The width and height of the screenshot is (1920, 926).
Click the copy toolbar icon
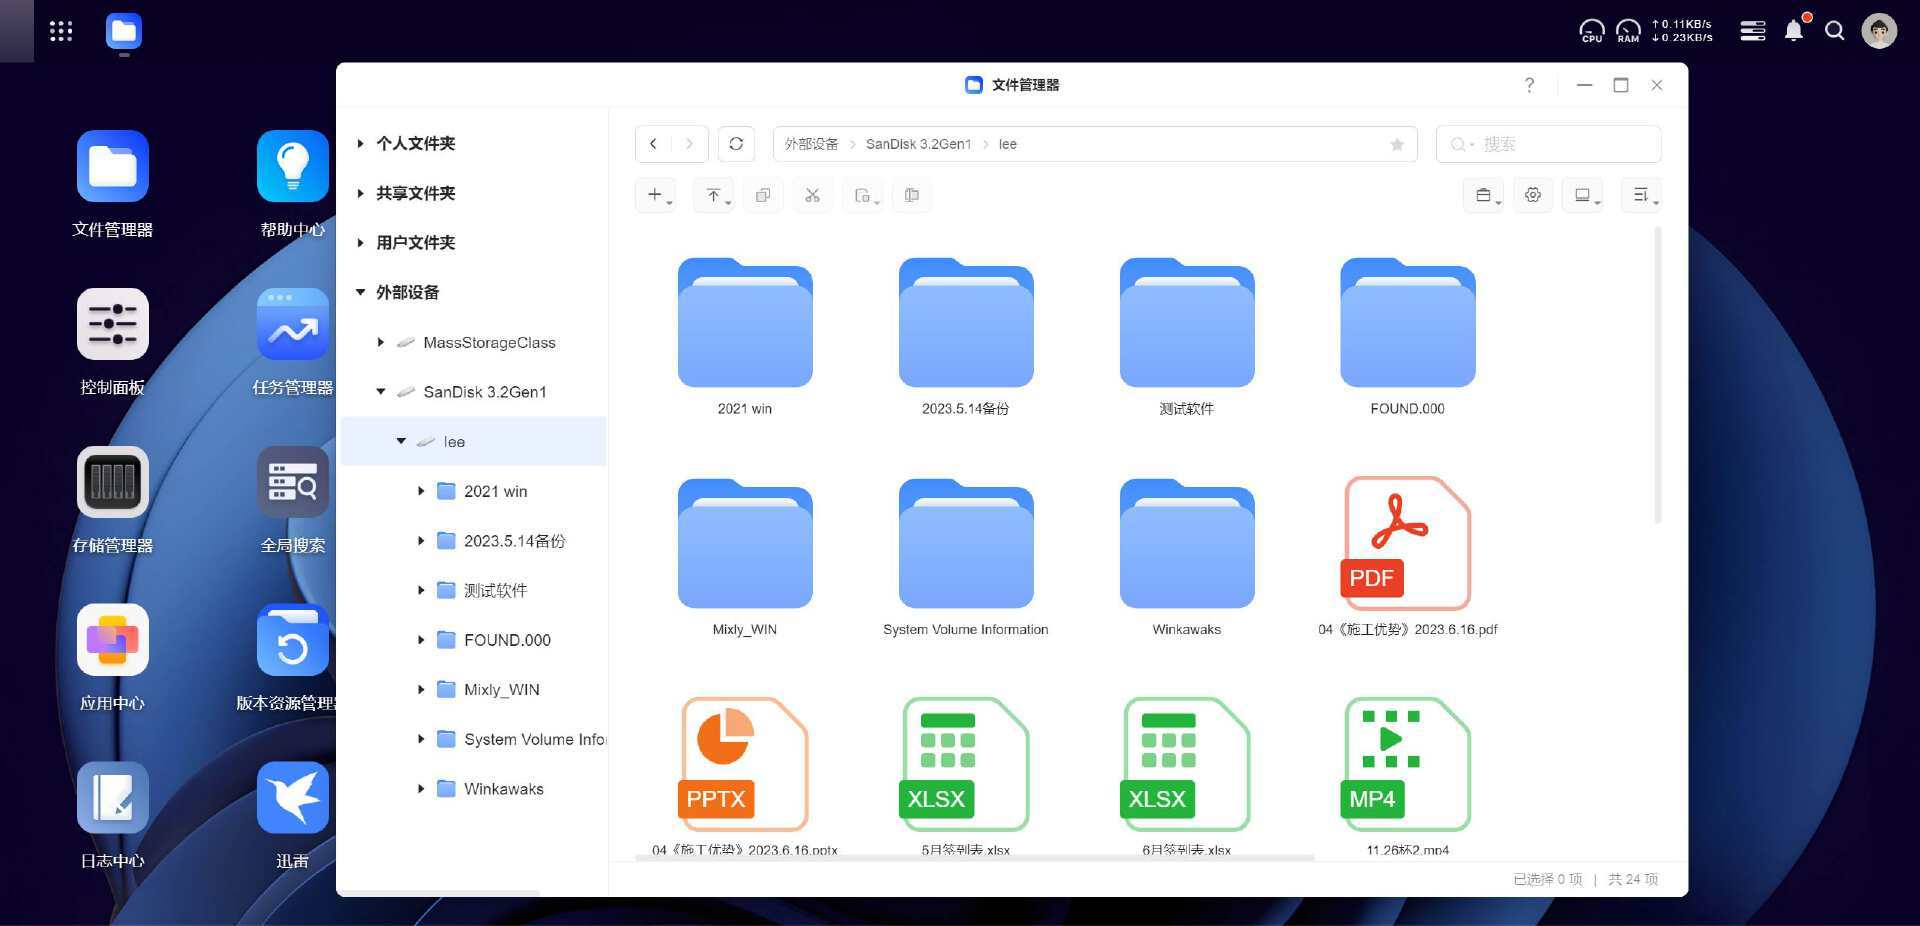(763, 195)
